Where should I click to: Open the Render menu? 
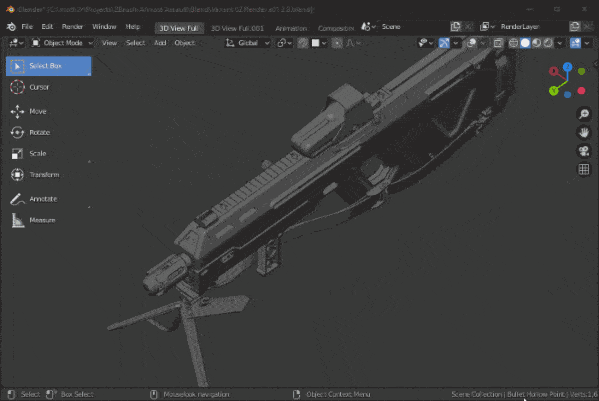coord(72,27)
